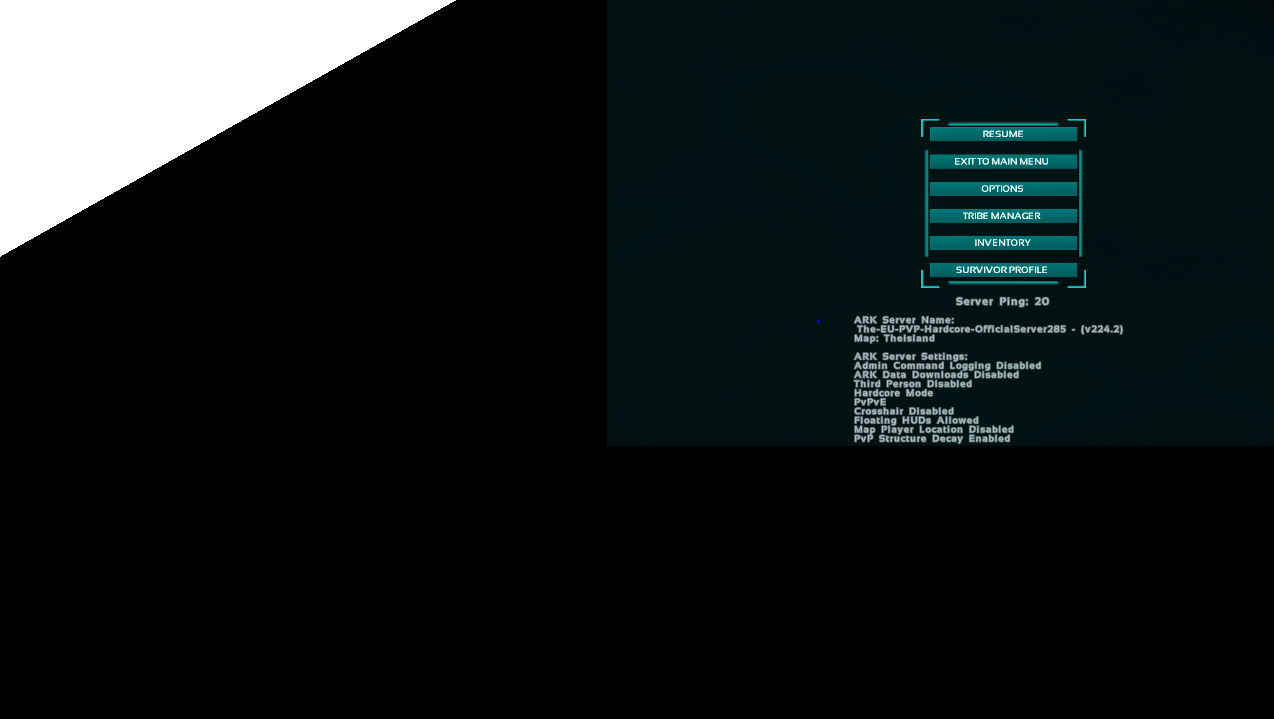
Task: Click the Map: TheIsland text
Action: pos(894,338)
